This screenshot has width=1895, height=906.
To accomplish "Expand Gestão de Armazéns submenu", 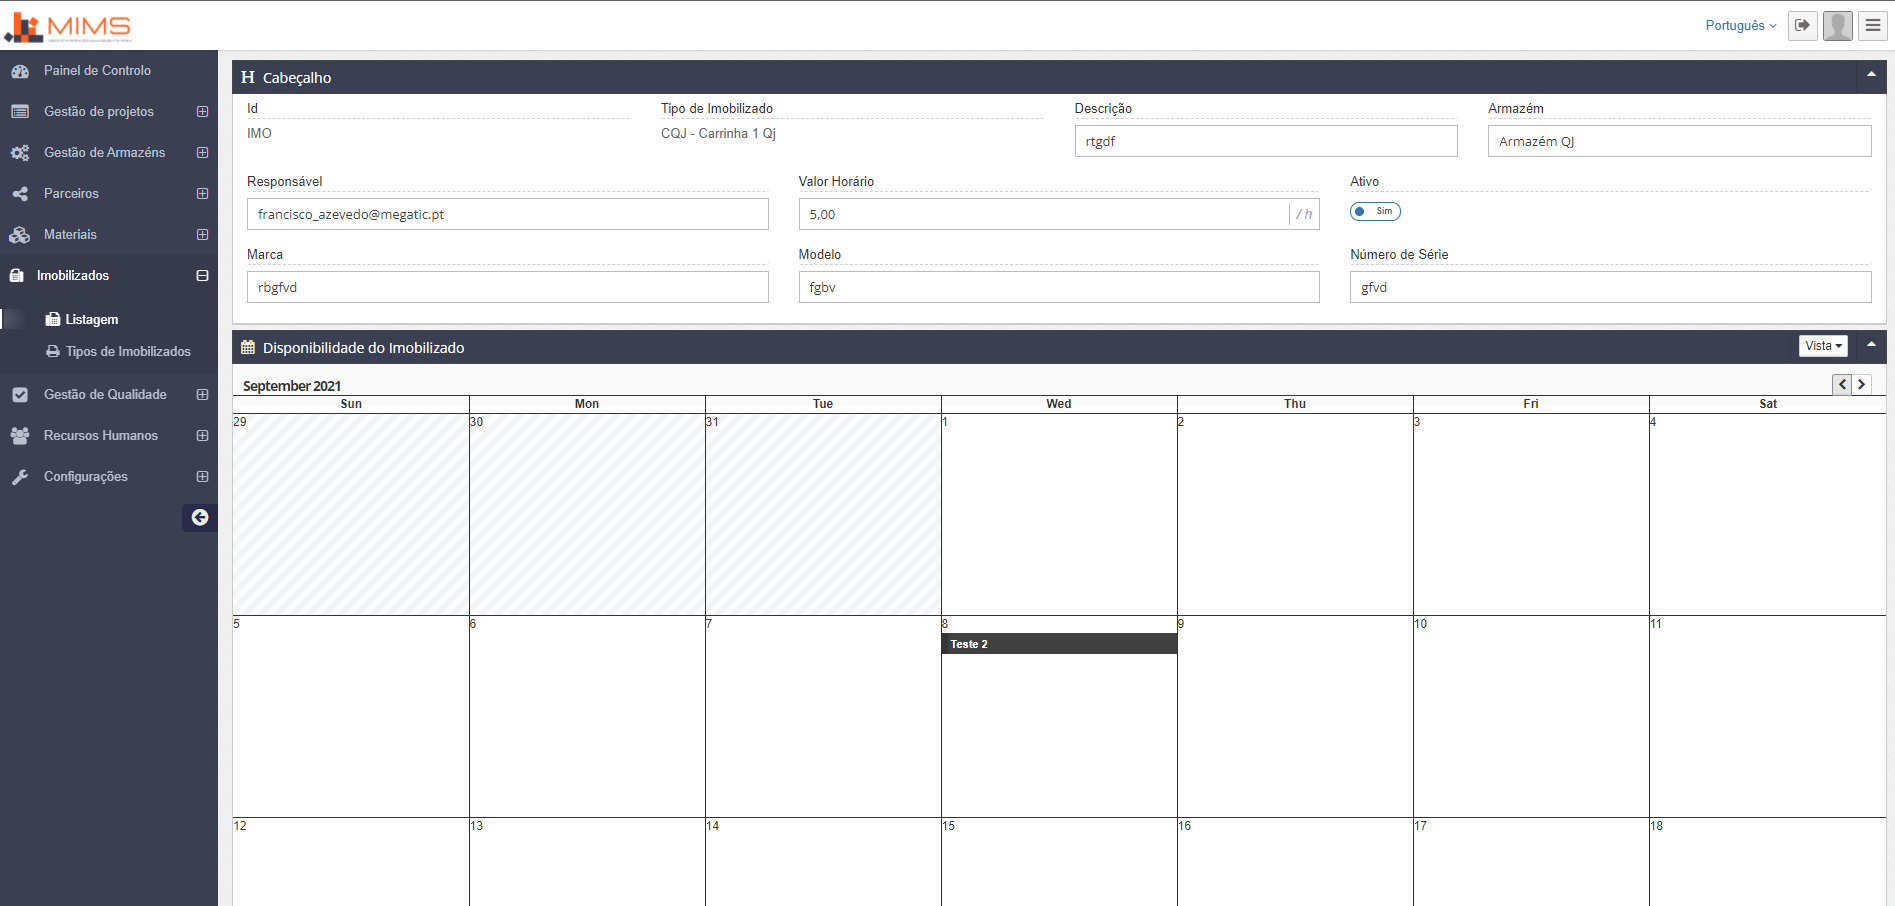I will click(x=202, y=153).
